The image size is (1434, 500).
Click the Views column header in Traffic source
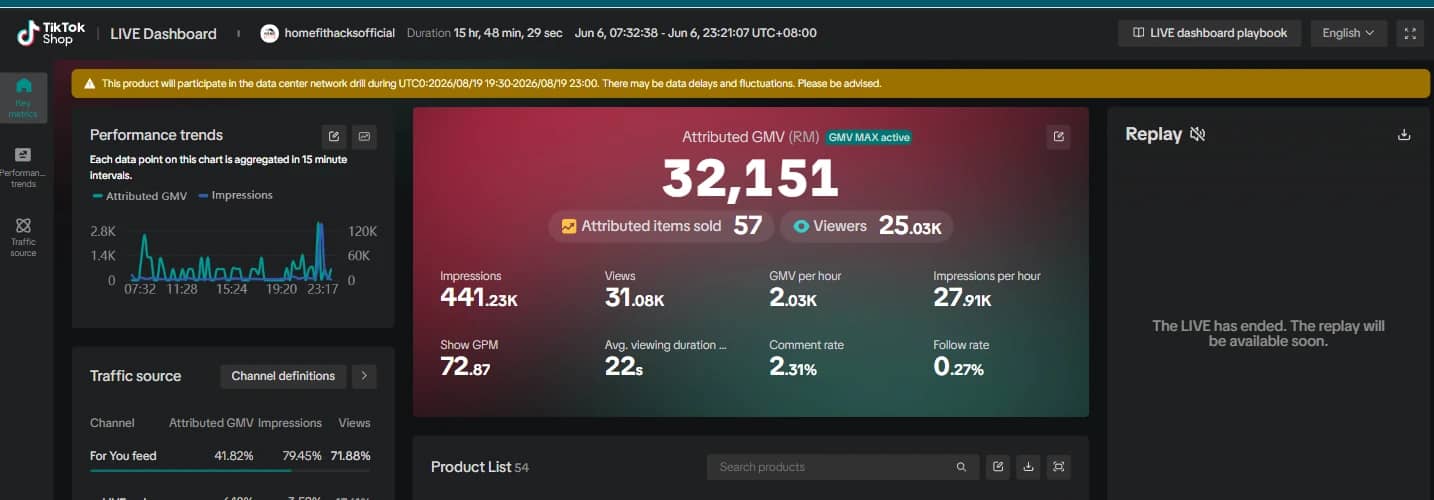point(354,423)
